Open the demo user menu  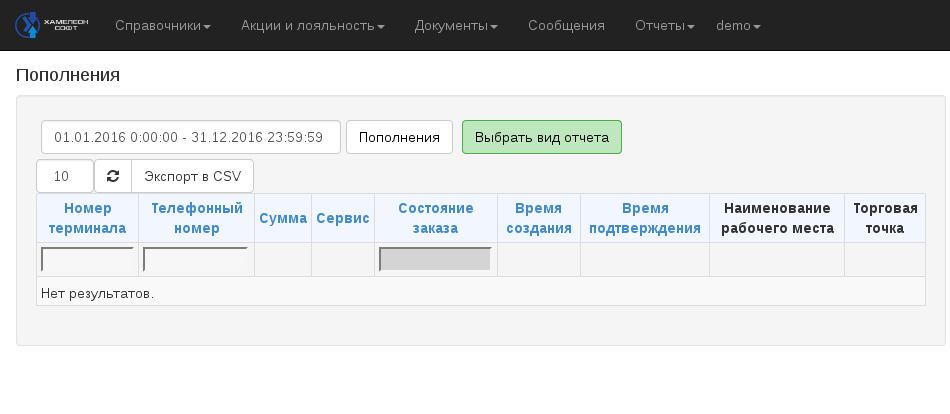[738, 25]
